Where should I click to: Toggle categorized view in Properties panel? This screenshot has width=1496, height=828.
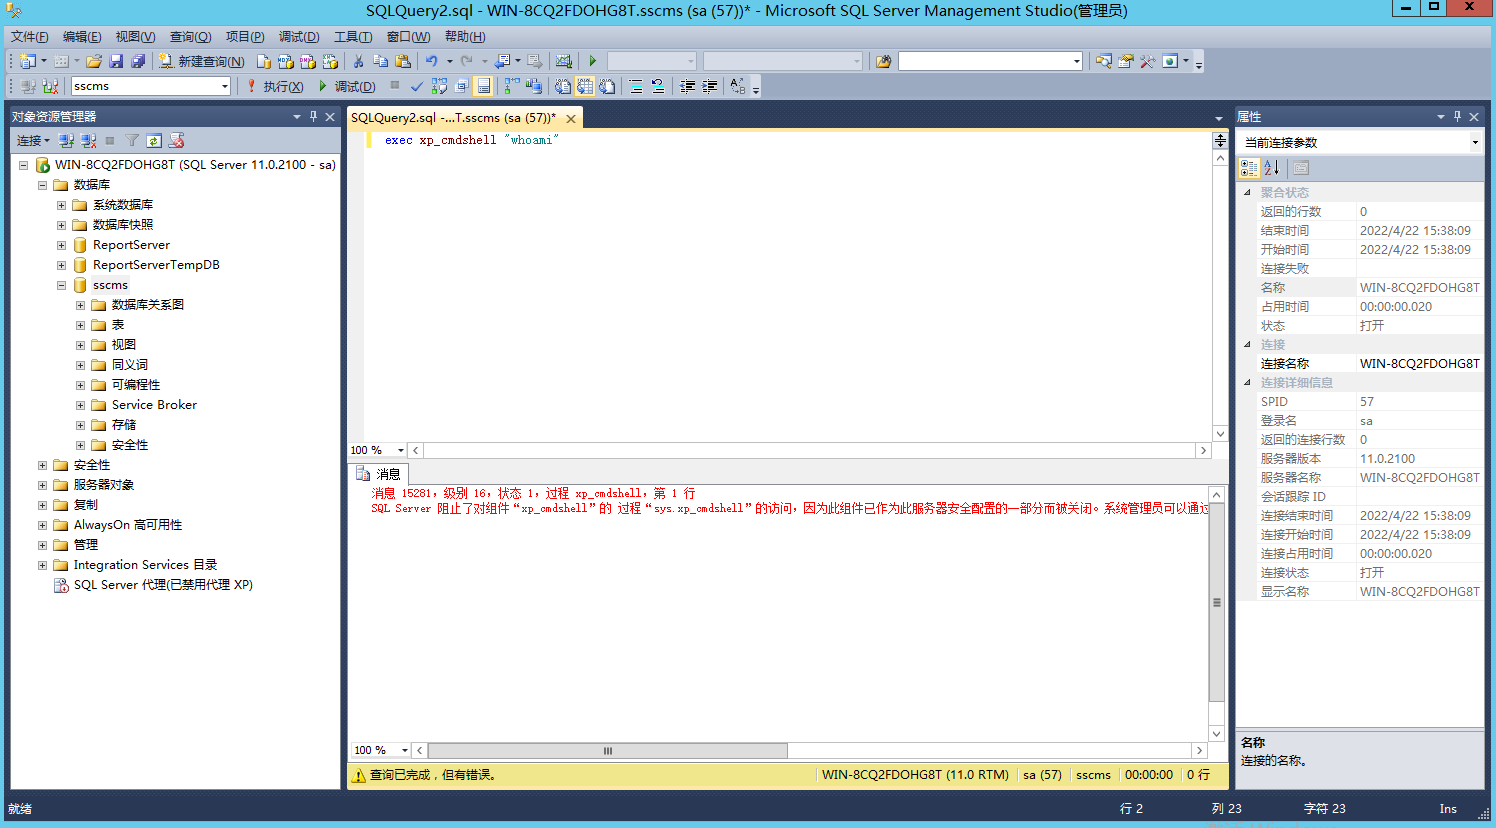coord(1249,168)
